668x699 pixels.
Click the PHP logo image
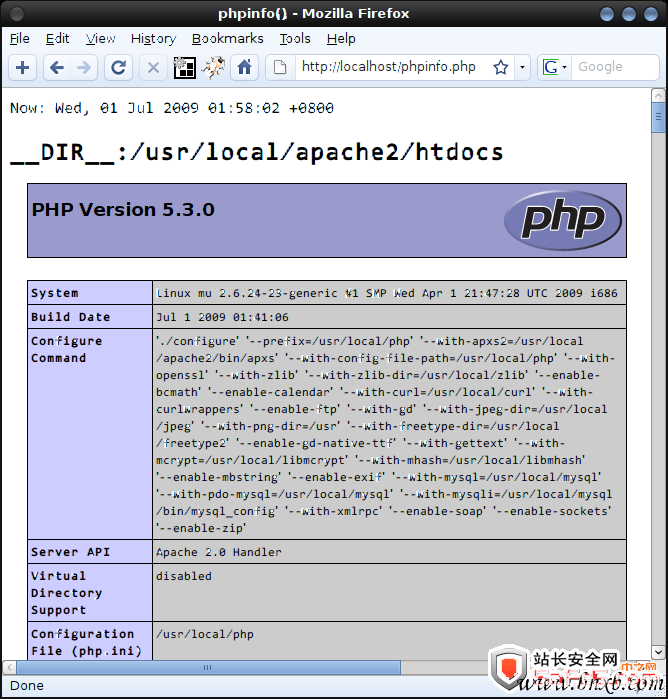tap(563, 220)
